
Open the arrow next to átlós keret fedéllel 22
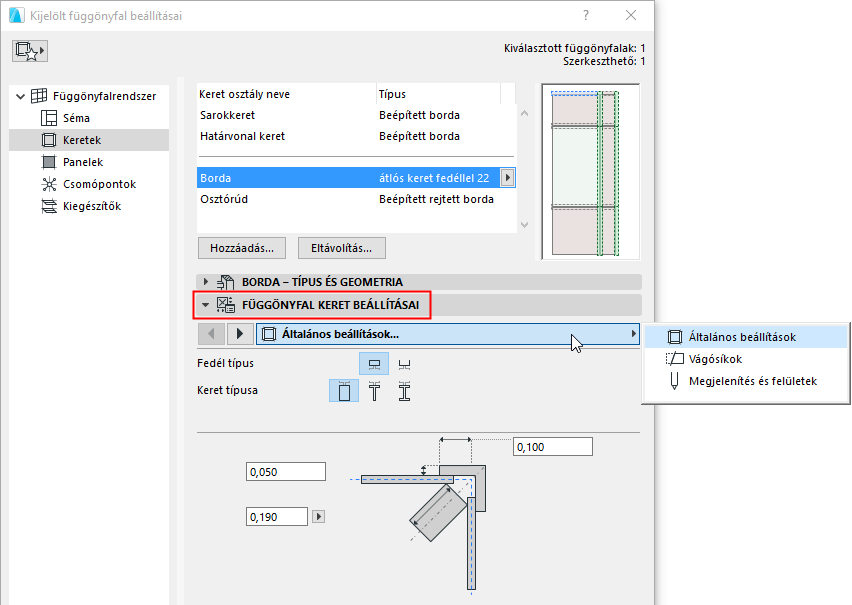[509, 176]
